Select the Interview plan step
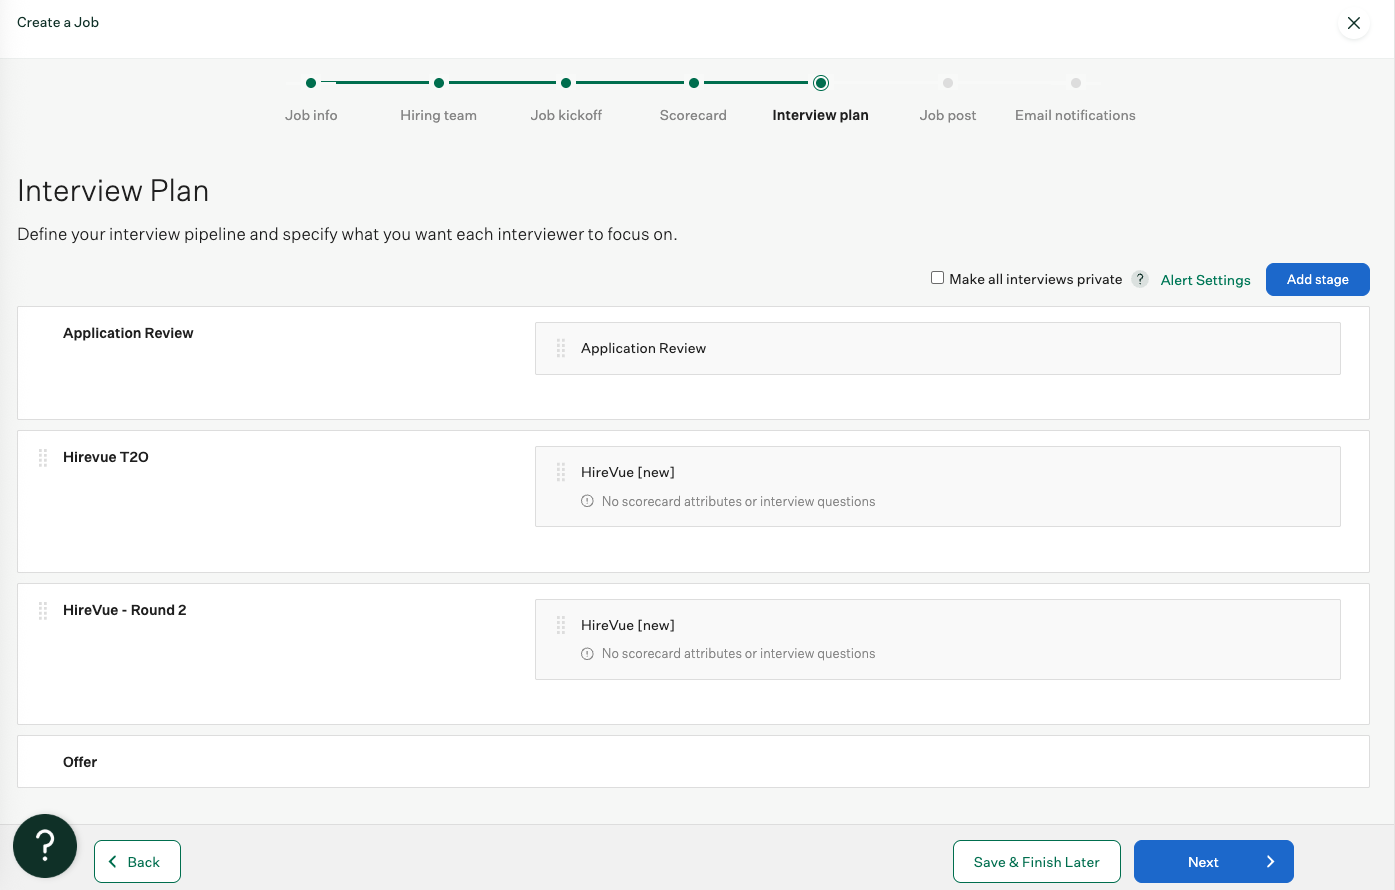Screen dimensions: 1395x890 [820, 115]
